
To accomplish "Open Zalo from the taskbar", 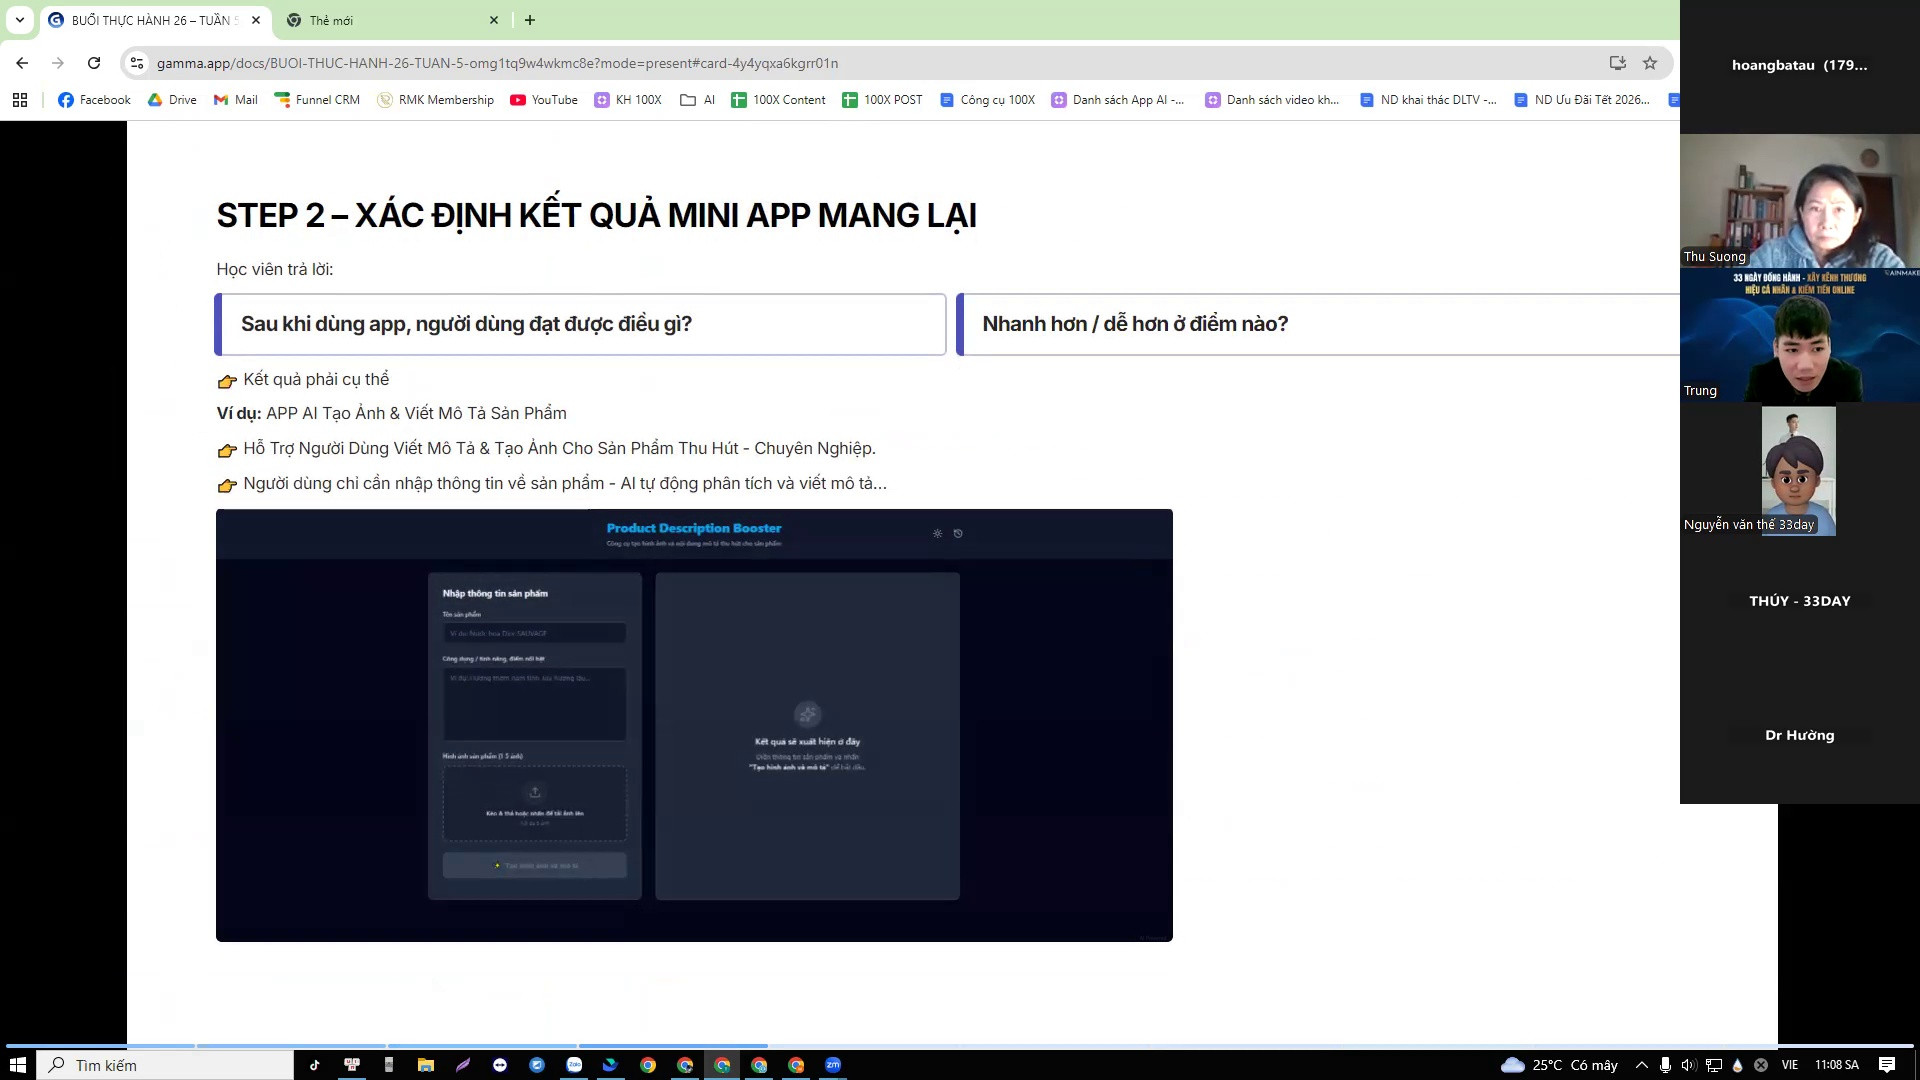I will click(x=574, y=1065).
